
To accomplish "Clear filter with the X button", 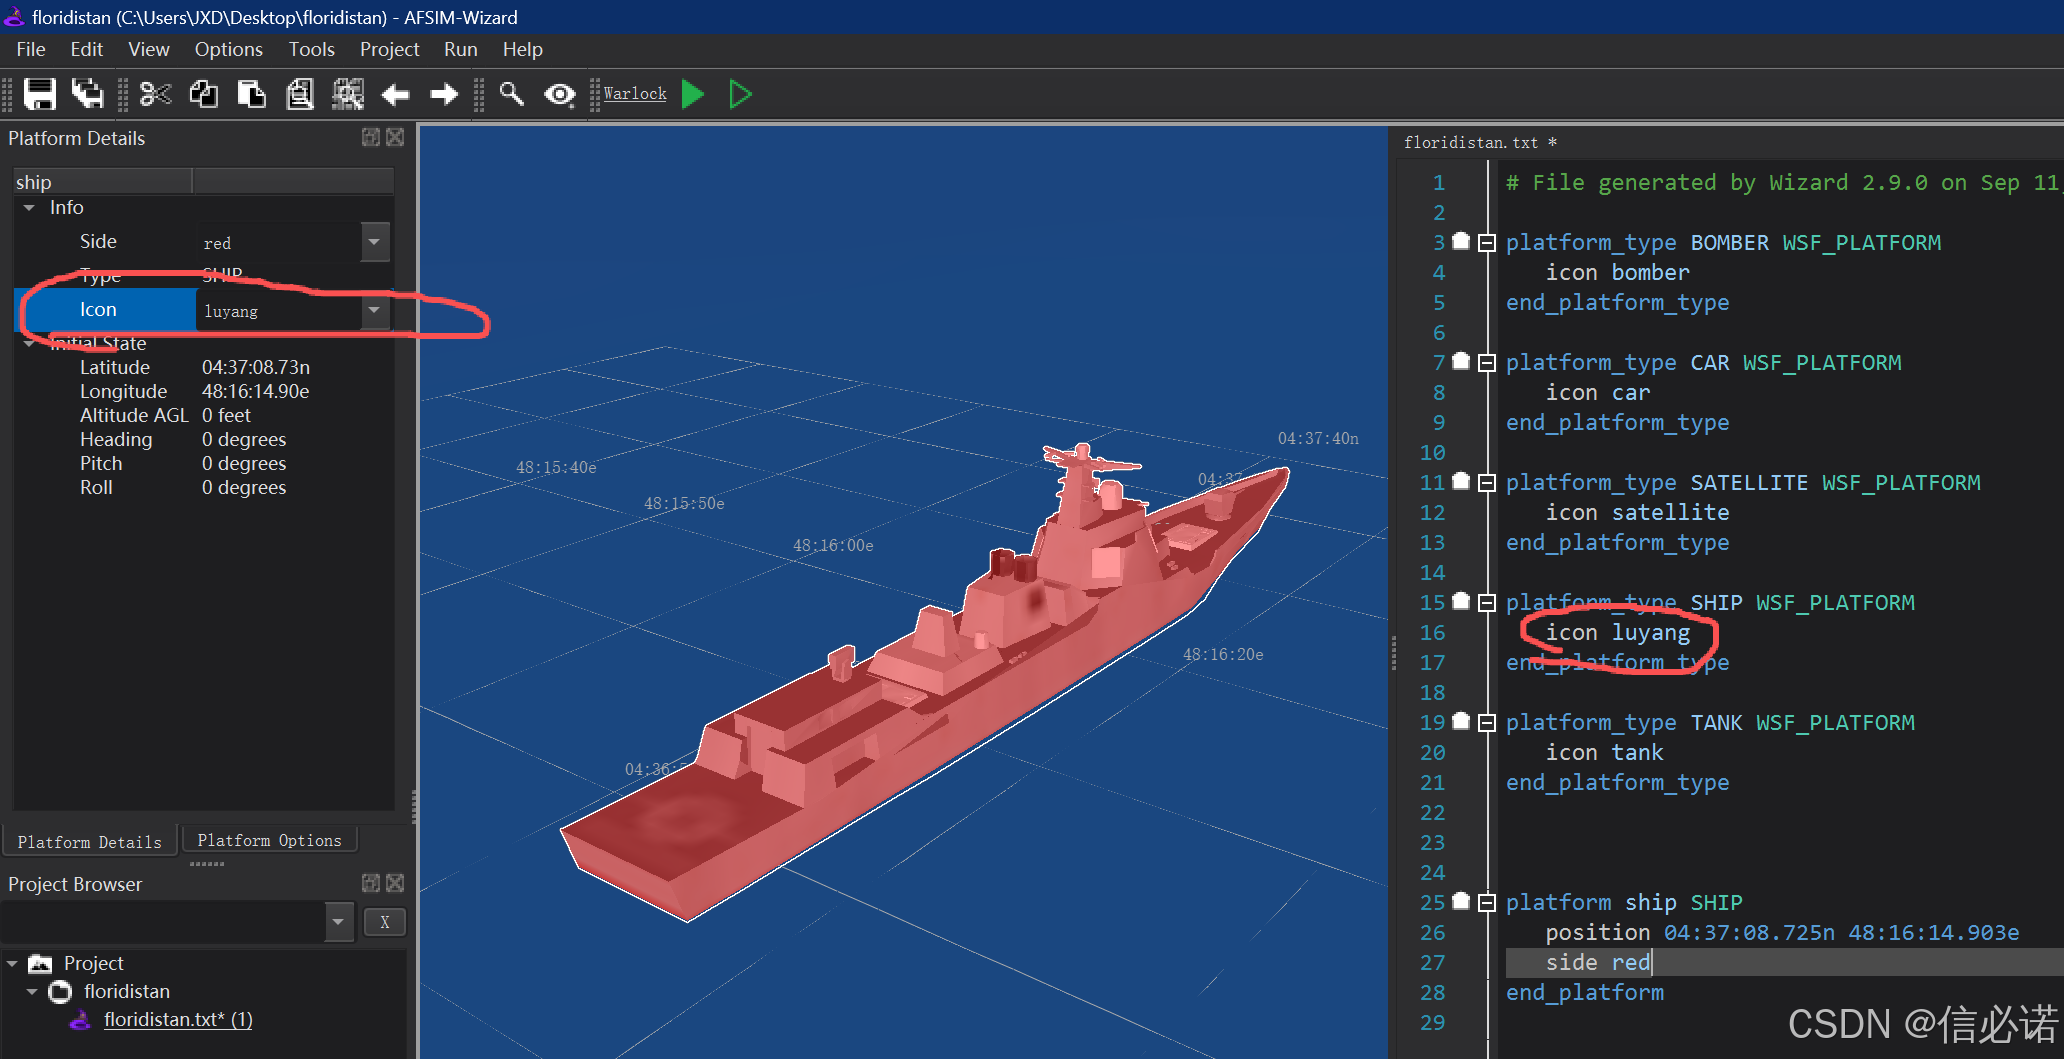I will [x=385, y=922].
